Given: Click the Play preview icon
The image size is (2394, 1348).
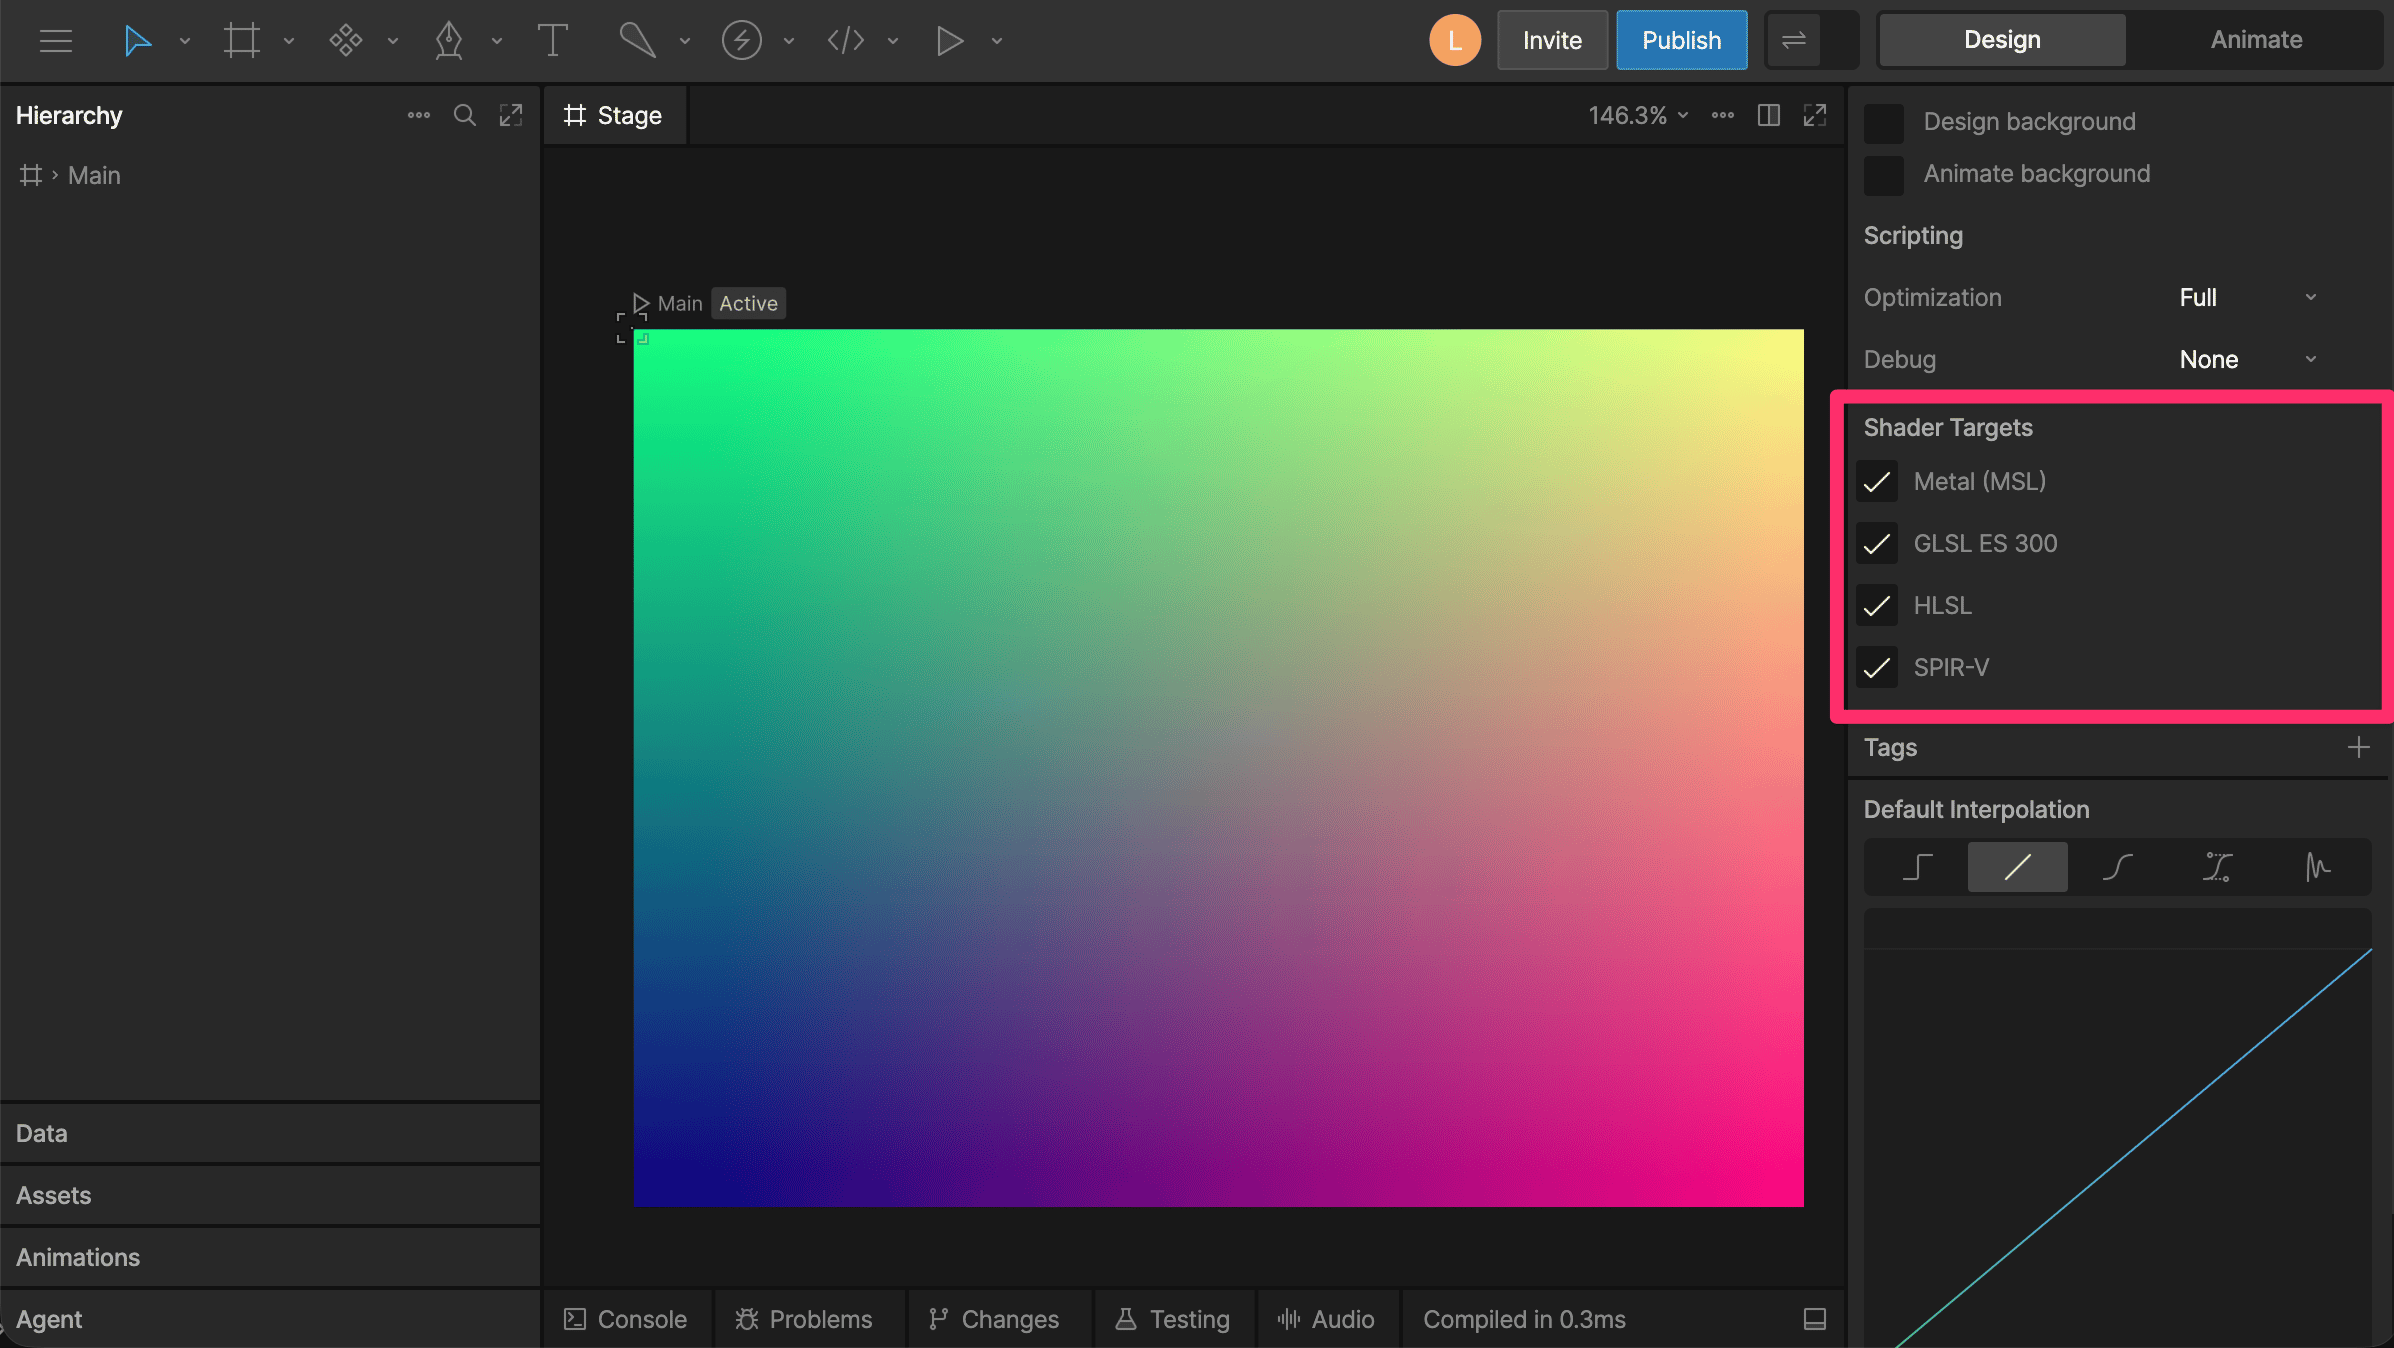Looking at the screenshot, I should [949, 41].
